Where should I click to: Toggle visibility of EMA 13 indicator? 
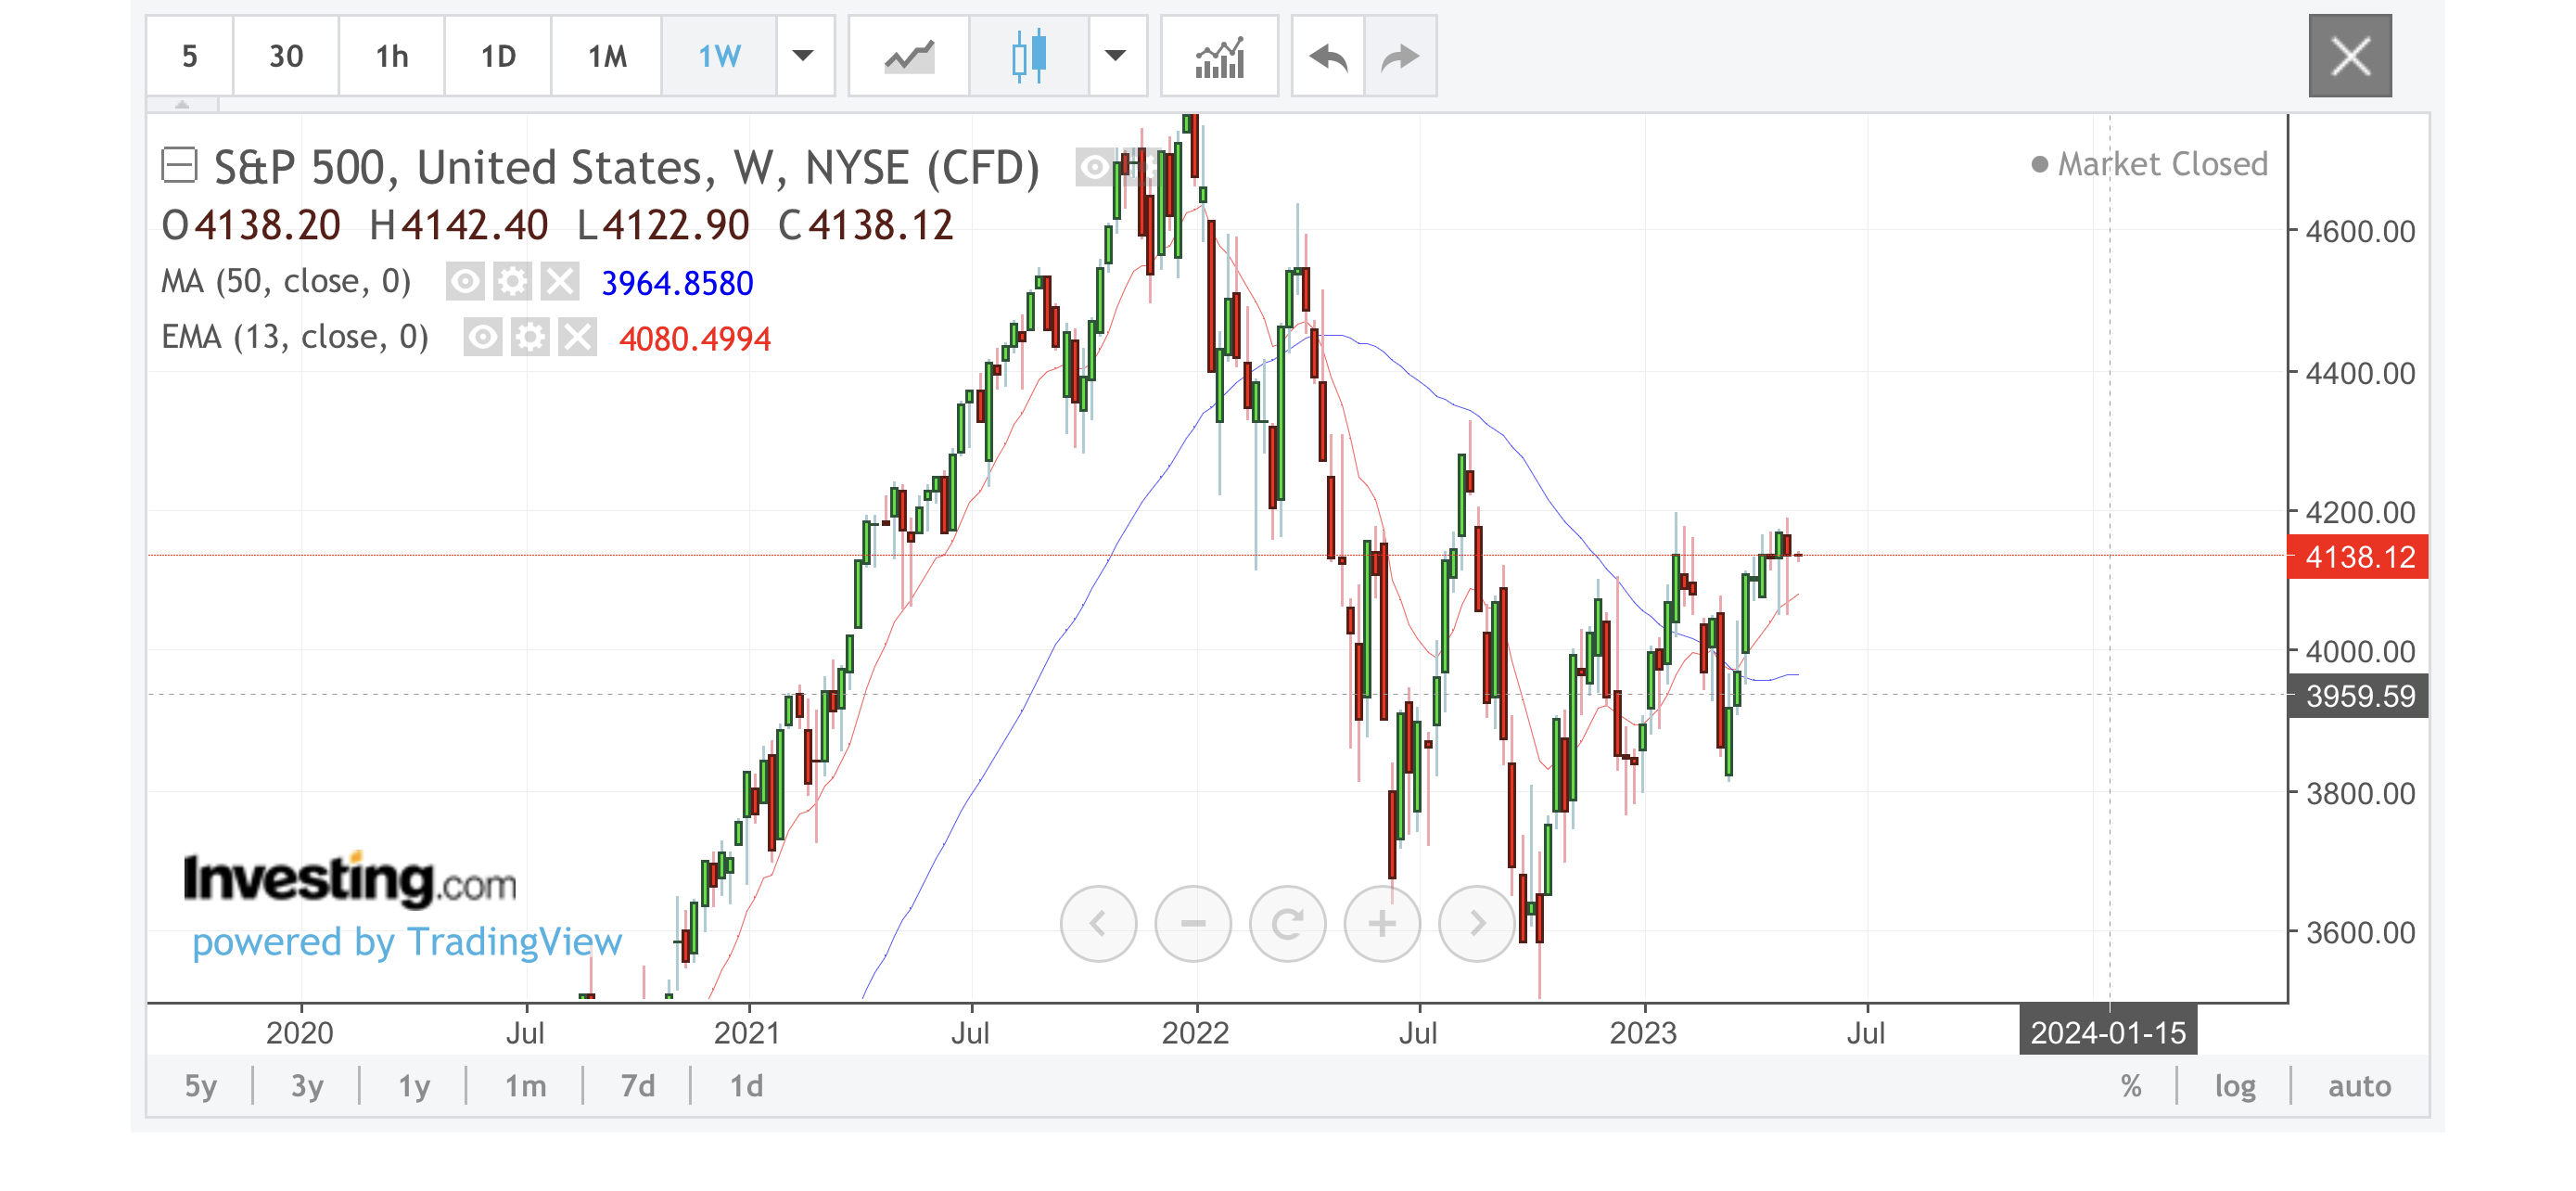(482, 338)
